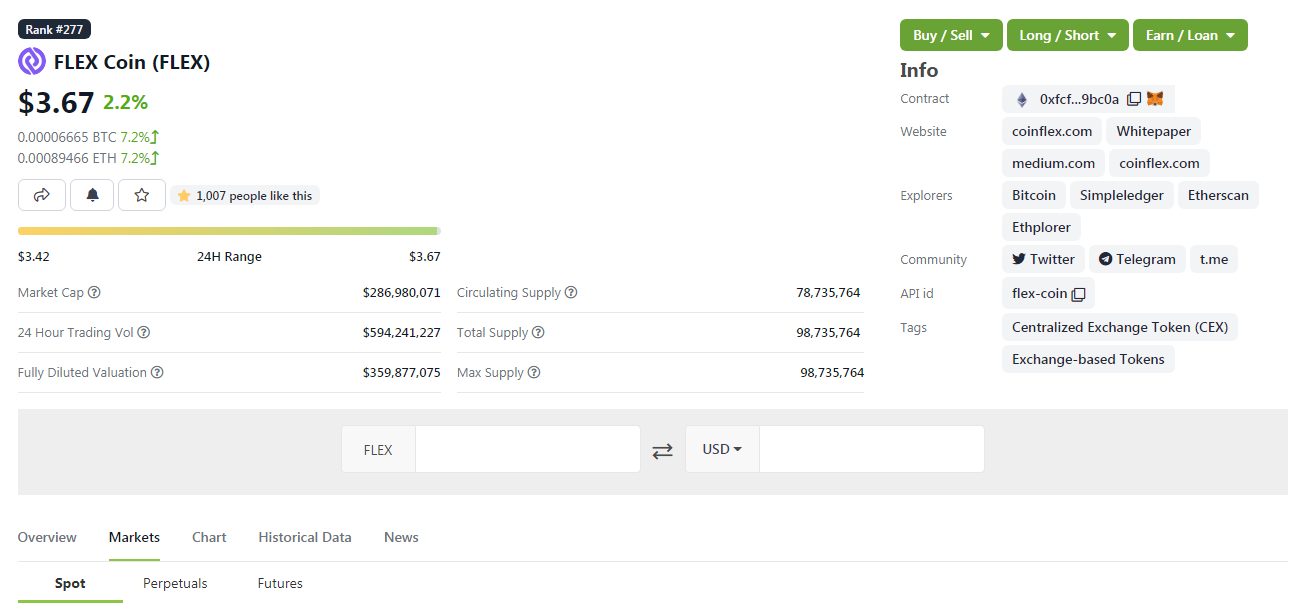Open the Etherscan explorer link

1218,195
